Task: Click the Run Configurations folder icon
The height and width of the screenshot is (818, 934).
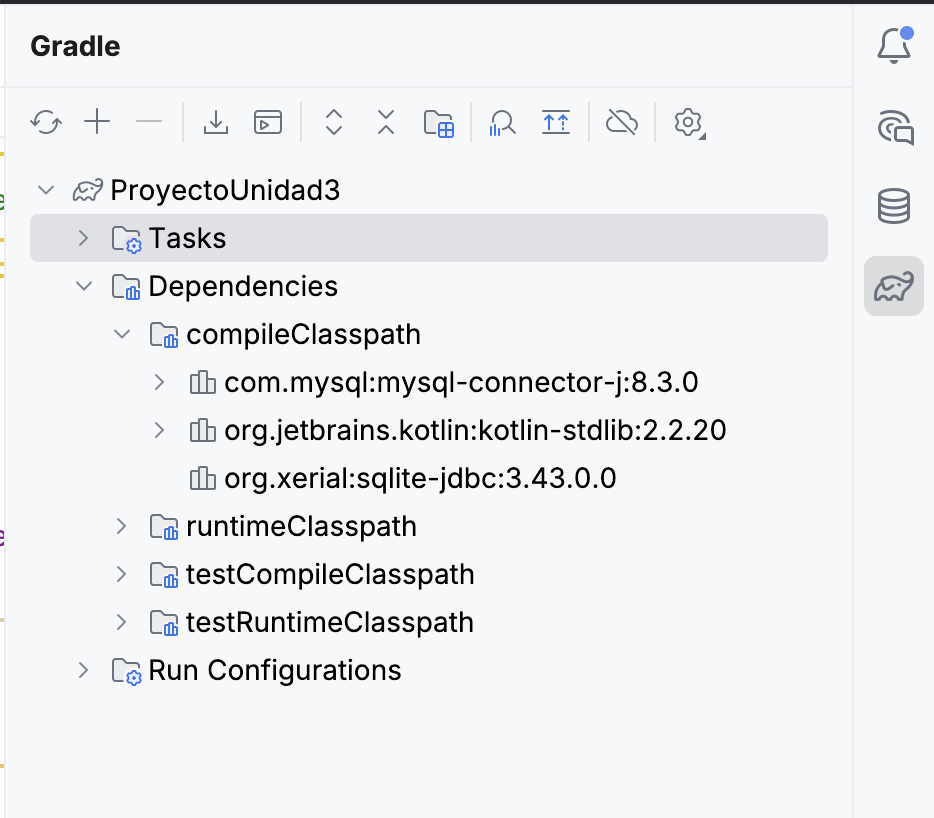Action: pos(126,671)
